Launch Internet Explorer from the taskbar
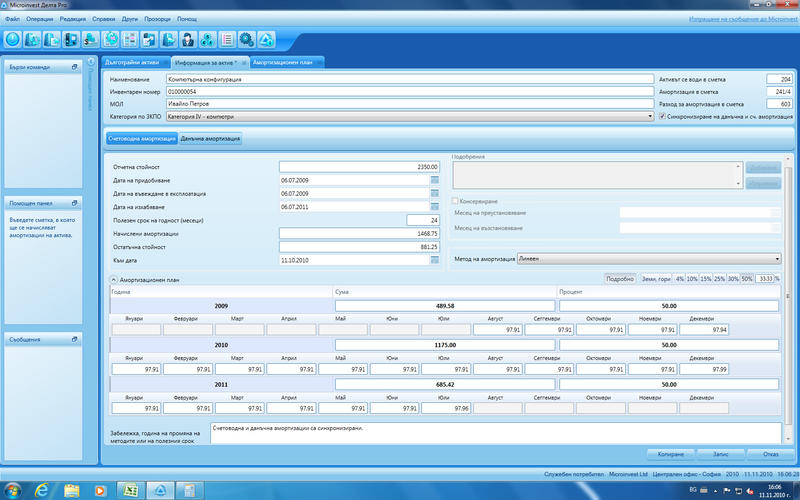 (x=43, y=490)
